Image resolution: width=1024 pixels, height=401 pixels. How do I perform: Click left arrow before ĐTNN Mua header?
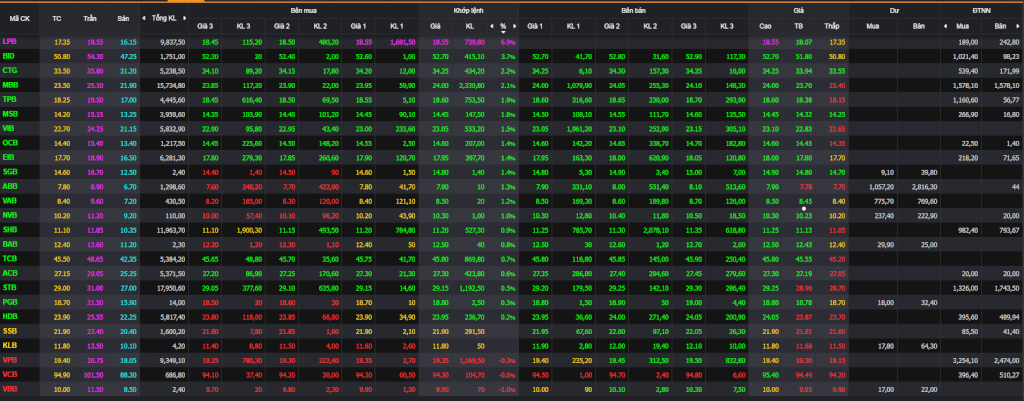(x=945, y=26)
